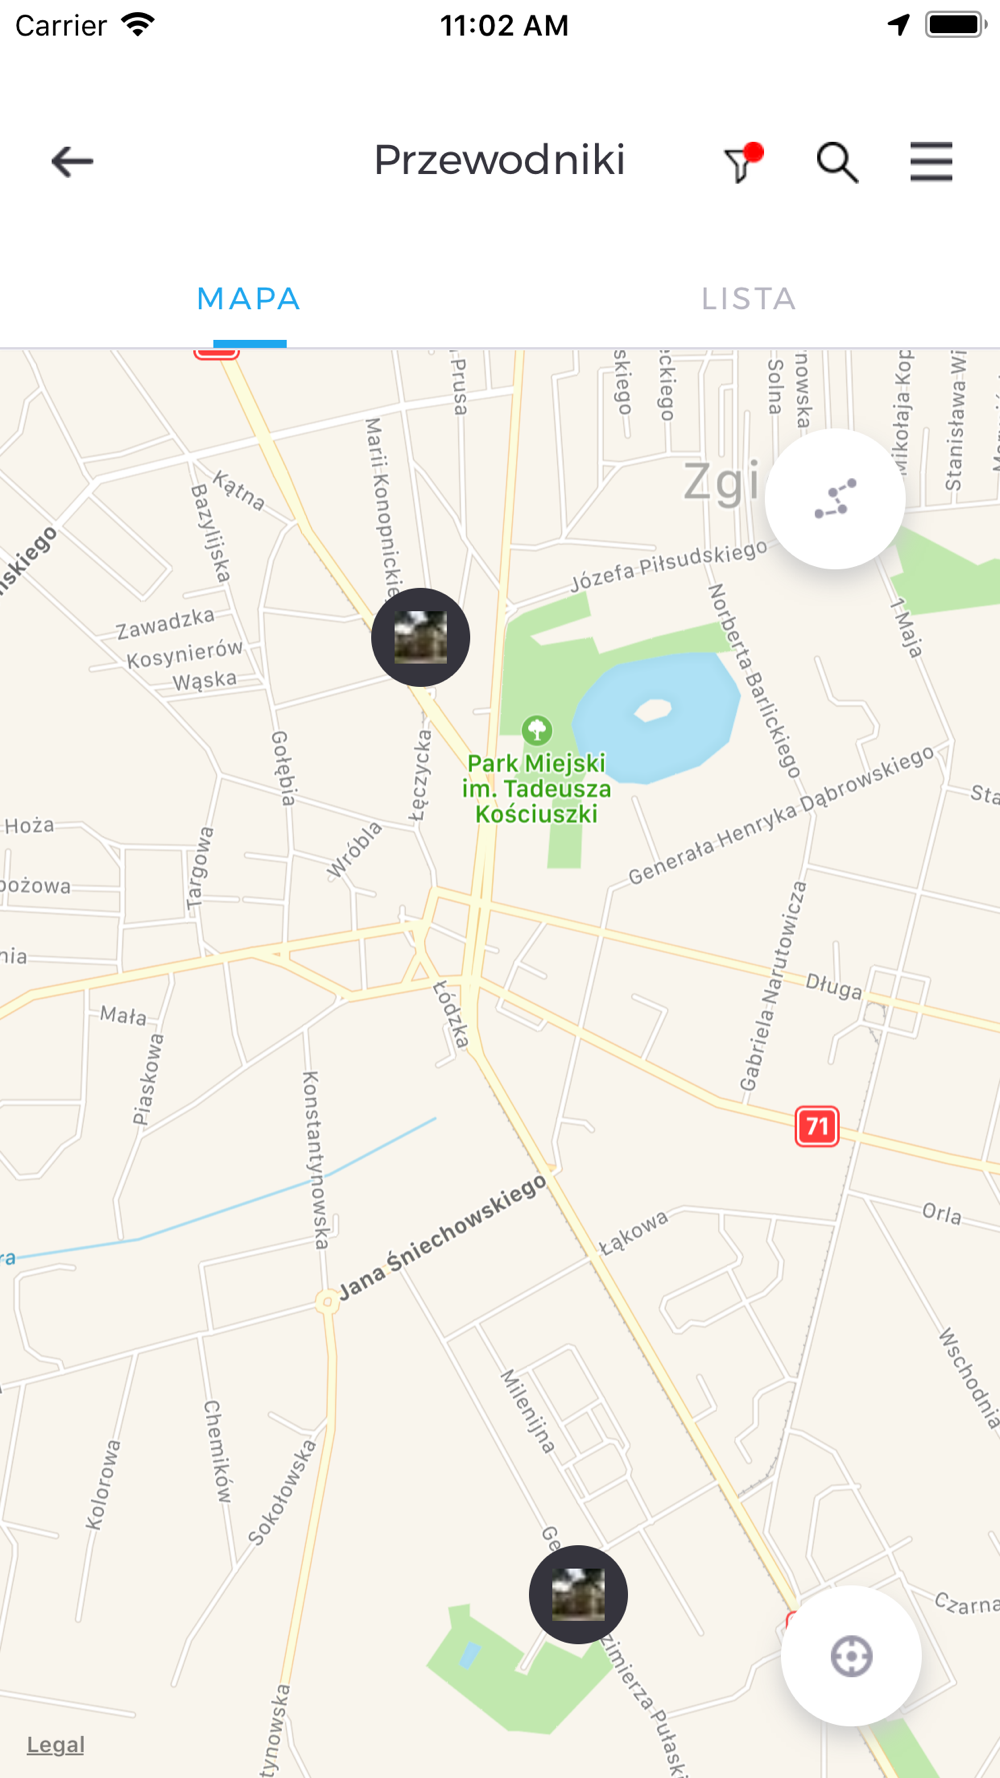This screenshot has height=1778, width=1000.
Task: Tap the Park Miejski im. Tadeusza Kościuszki label
Action: point(537,789)
